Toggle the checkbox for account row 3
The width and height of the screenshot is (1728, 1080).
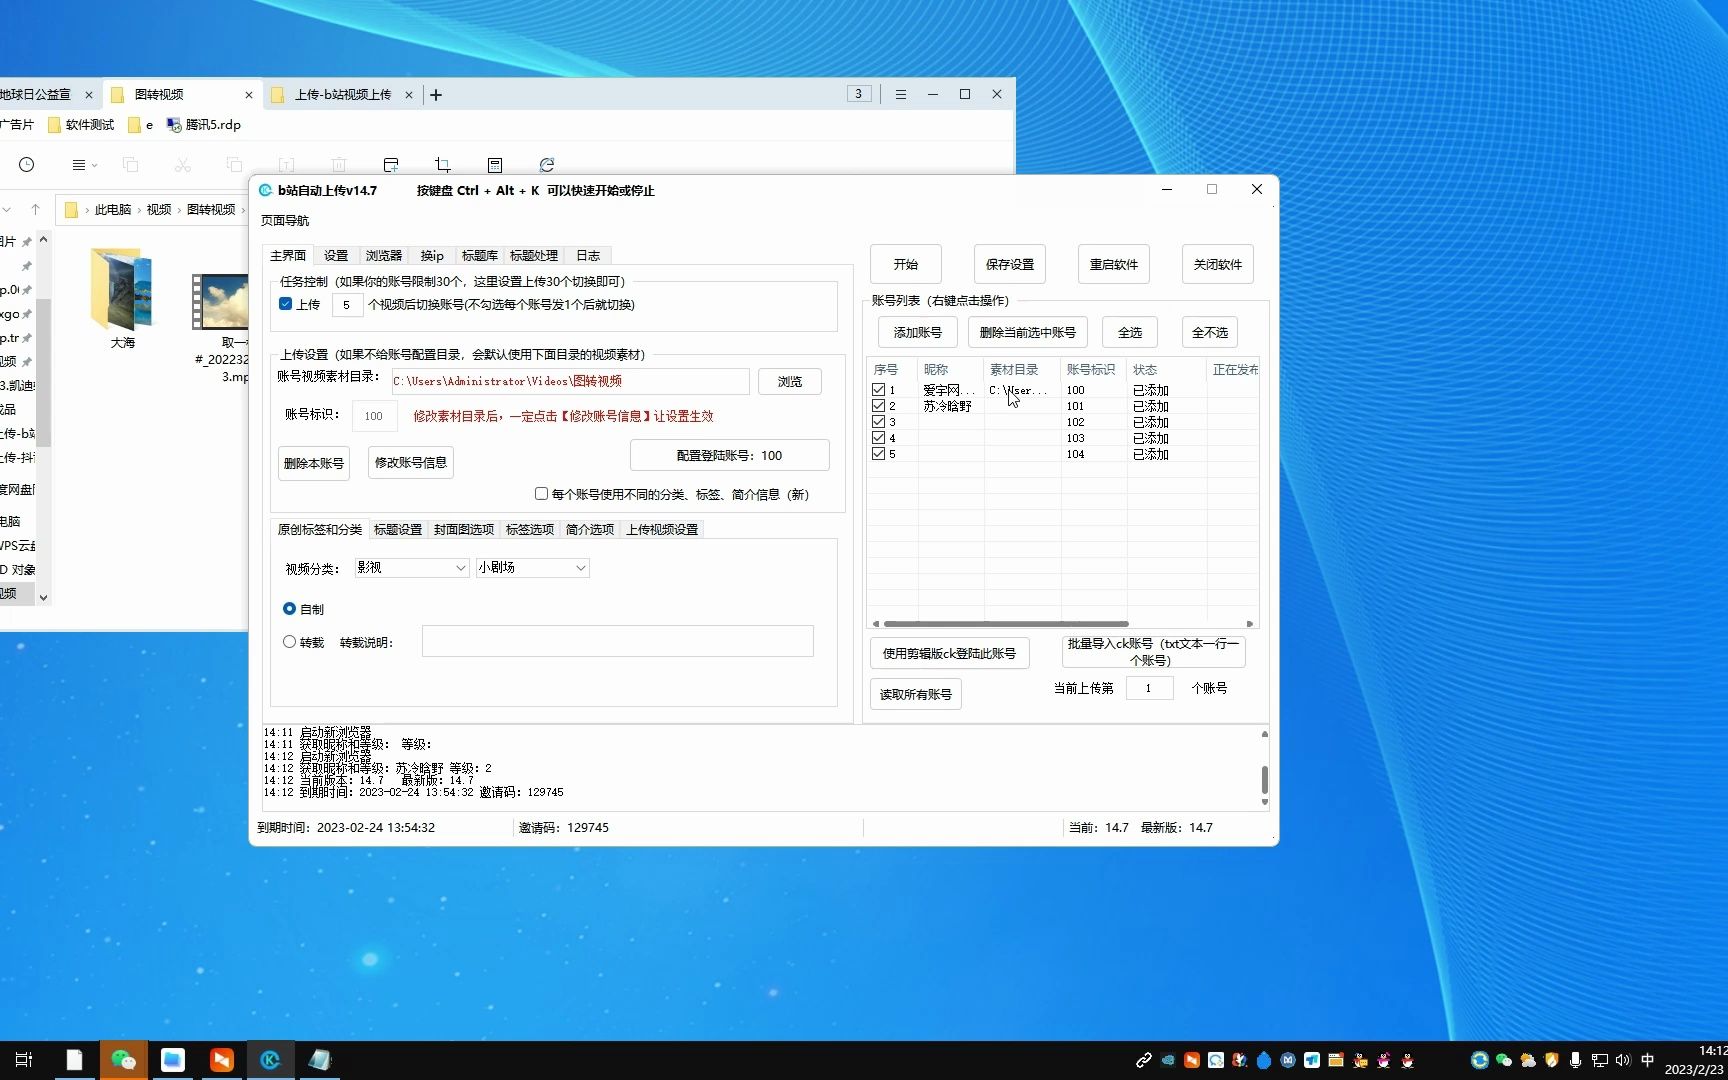click(878, 422)
